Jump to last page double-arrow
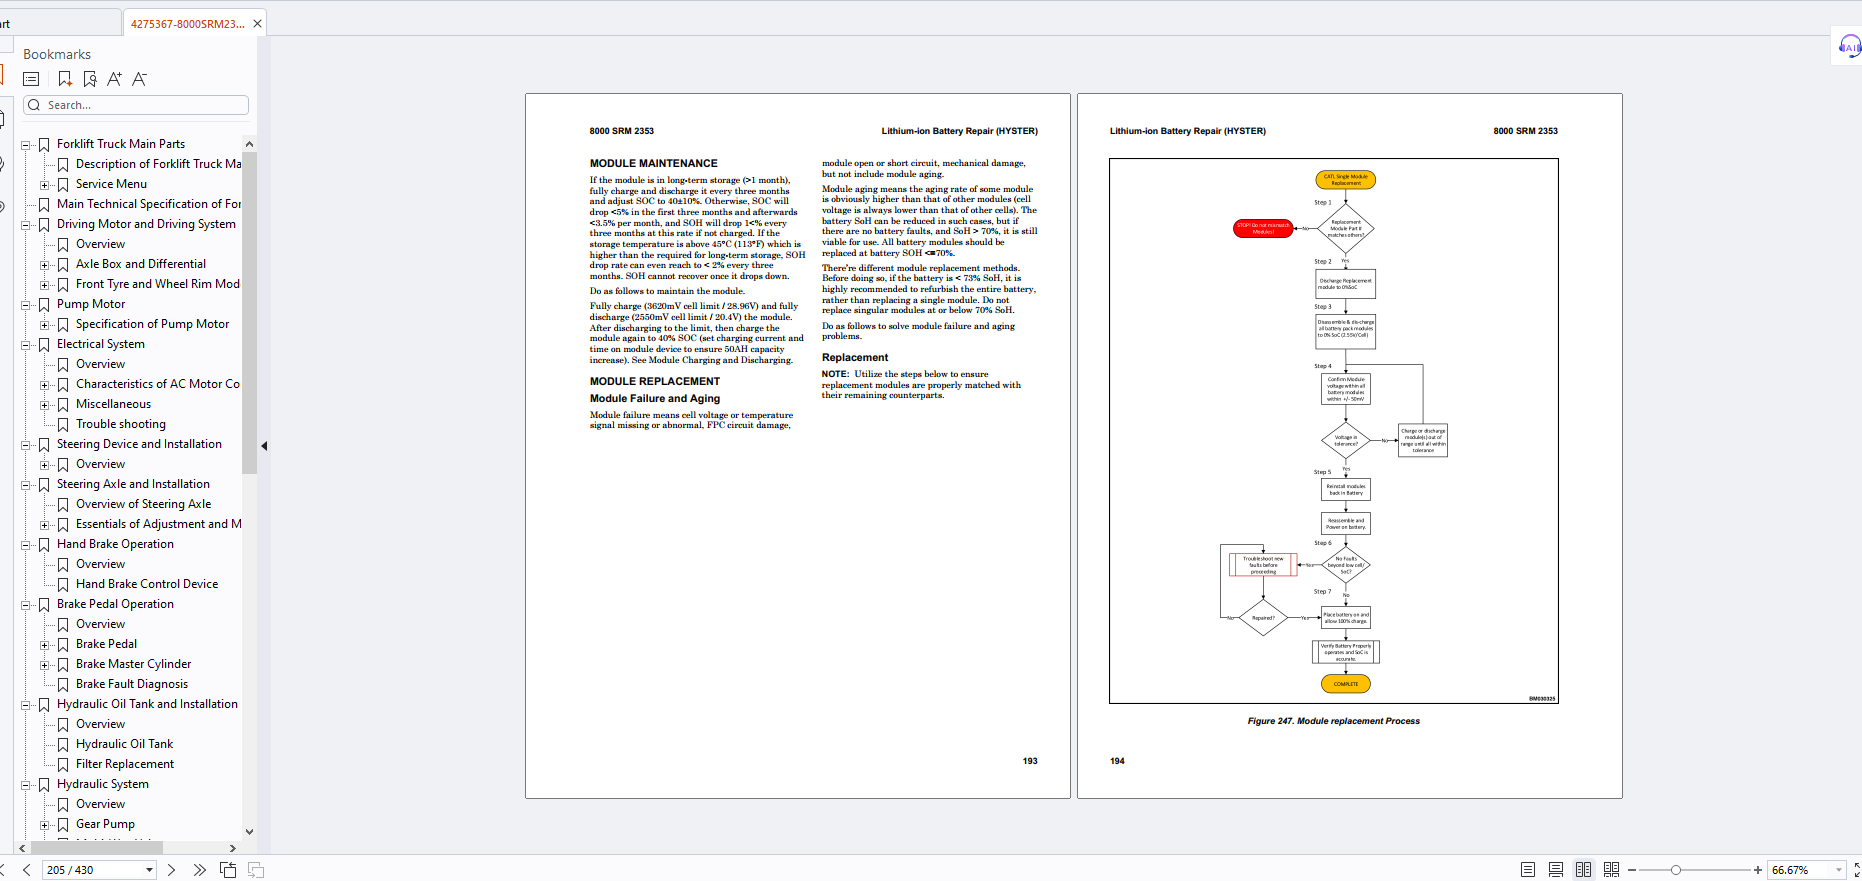 pyautogui.click(x=199, y=870)
